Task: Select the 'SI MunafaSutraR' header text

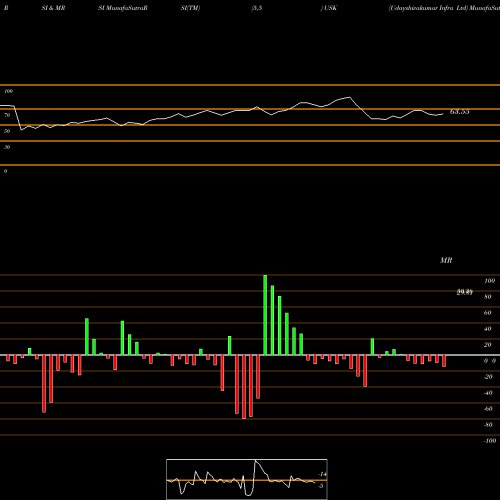Action: pos(123,8)
